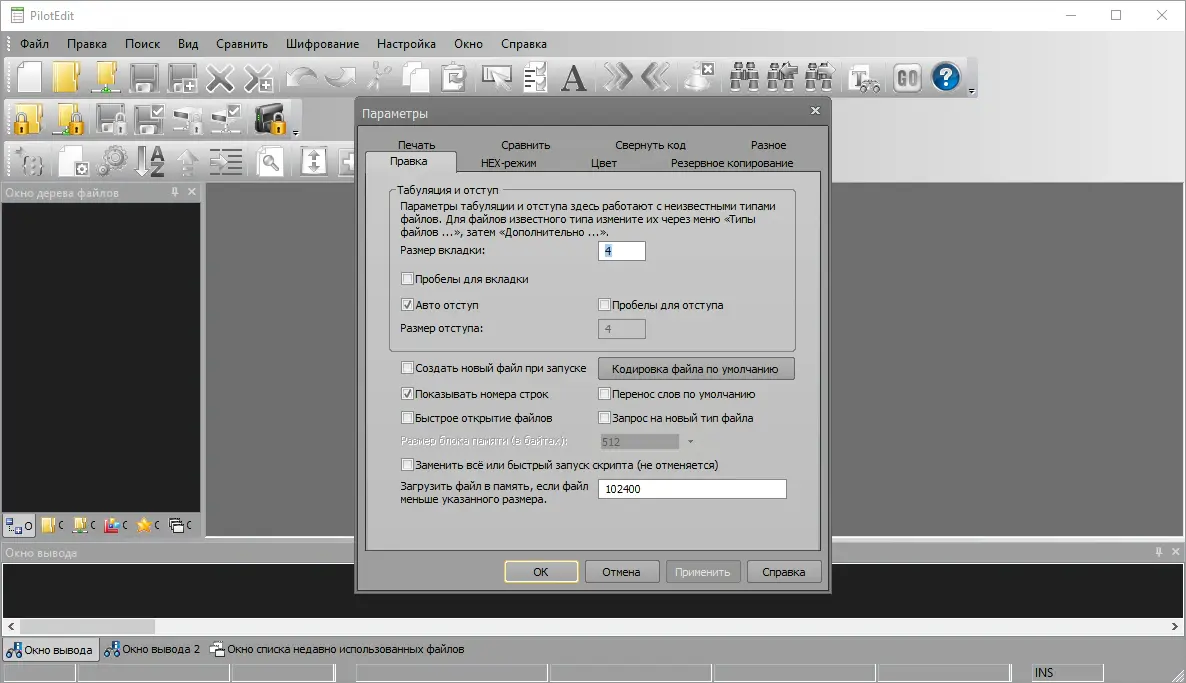Image resolution: width=1186 pixels, height=683 pixels.
Task: Click the binoculars Find icon
Action: tap(744, 78)
